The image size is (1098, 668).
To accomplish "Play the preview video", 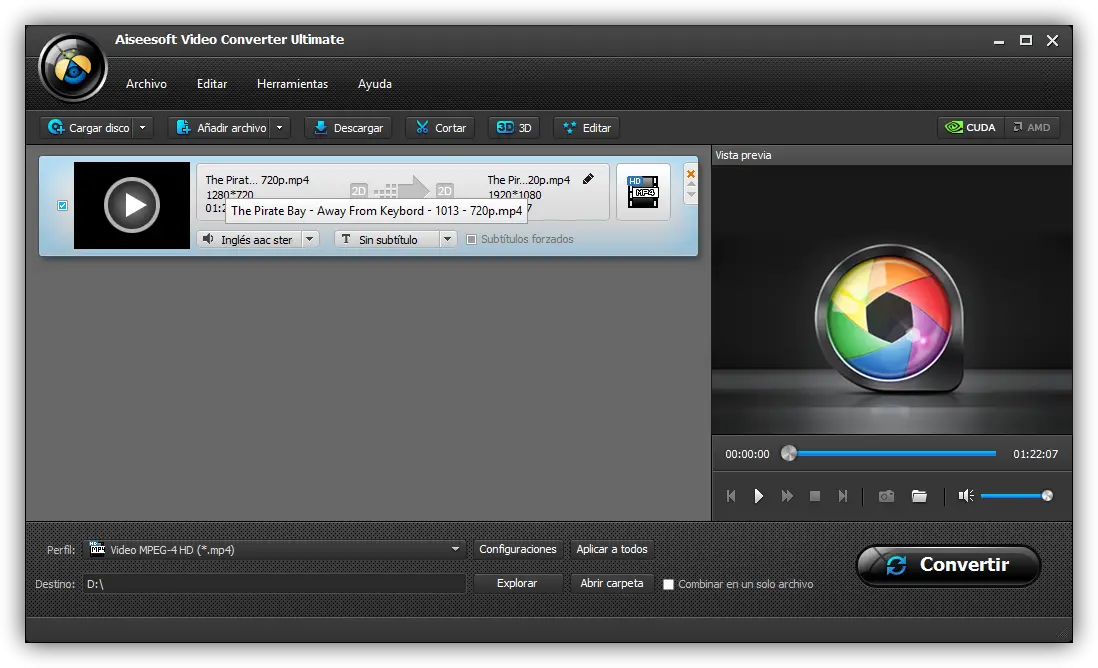I will click(758, 496).
